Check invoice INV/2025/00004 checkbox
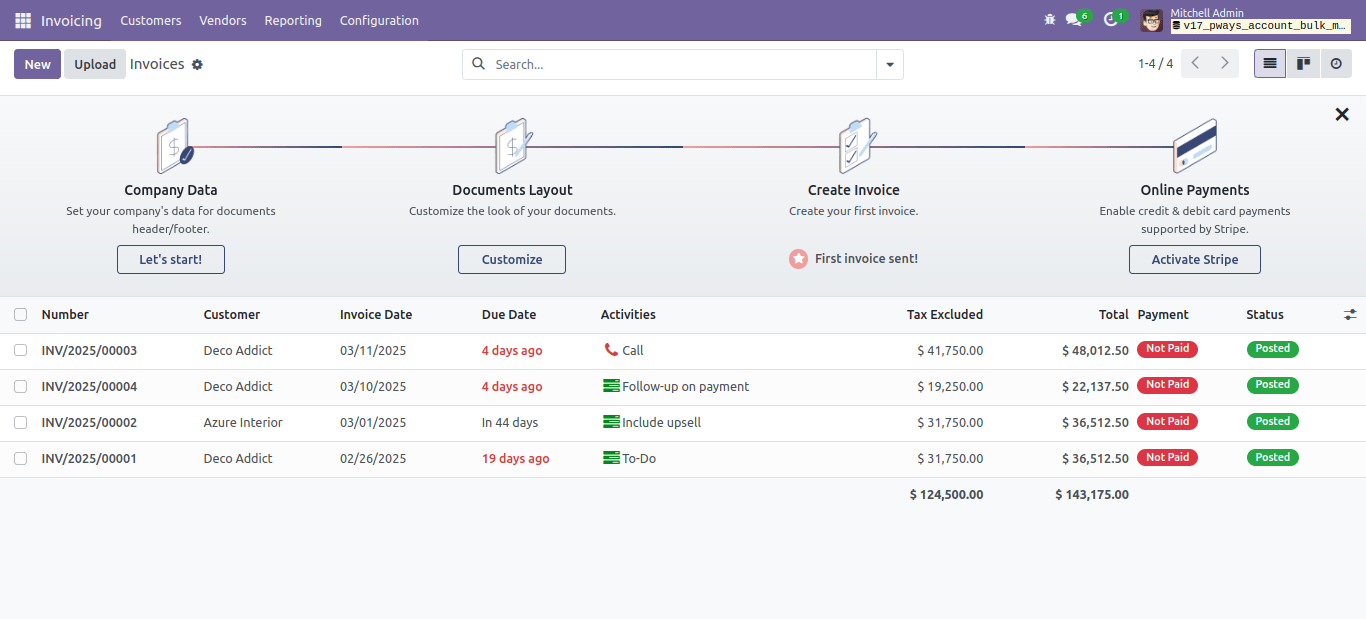The width and height of the screenshot is (1366, 619). 20,386
